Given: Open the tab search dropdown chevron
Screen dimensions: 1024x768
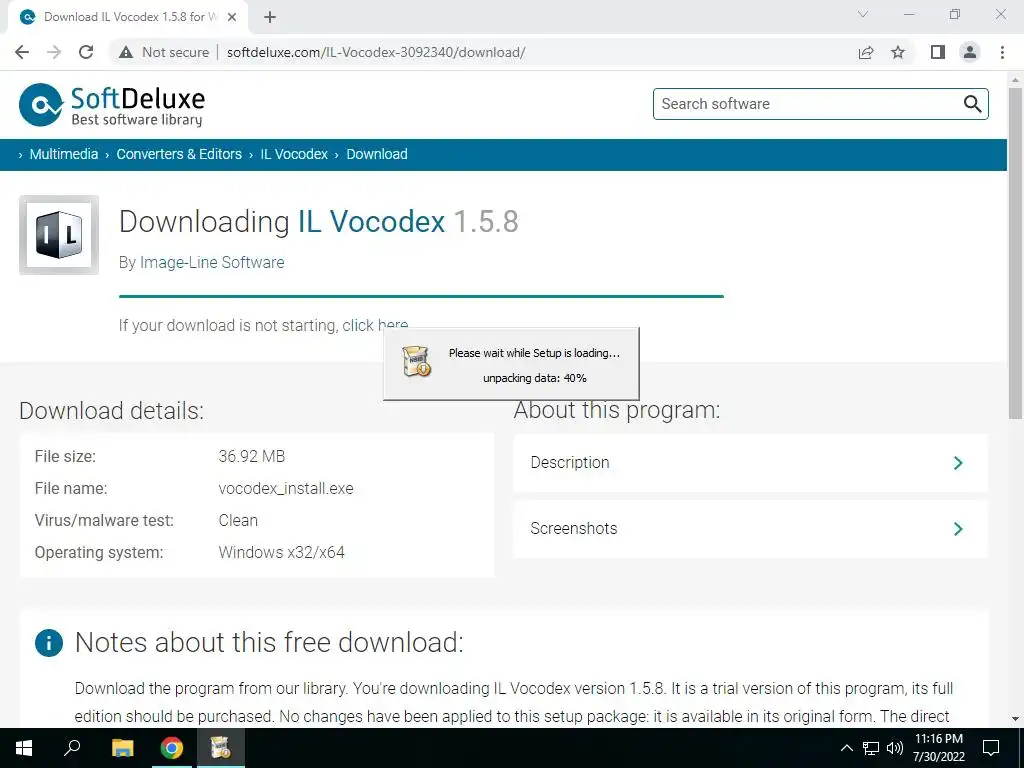Looking at the screenshot, I should pyautogui.click(x=863, y=14).
